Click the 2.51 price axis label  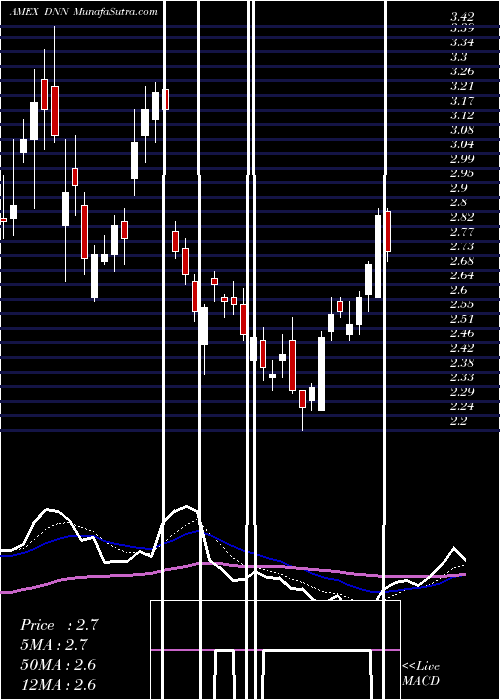pyautogui.click(x=462, y=319)
